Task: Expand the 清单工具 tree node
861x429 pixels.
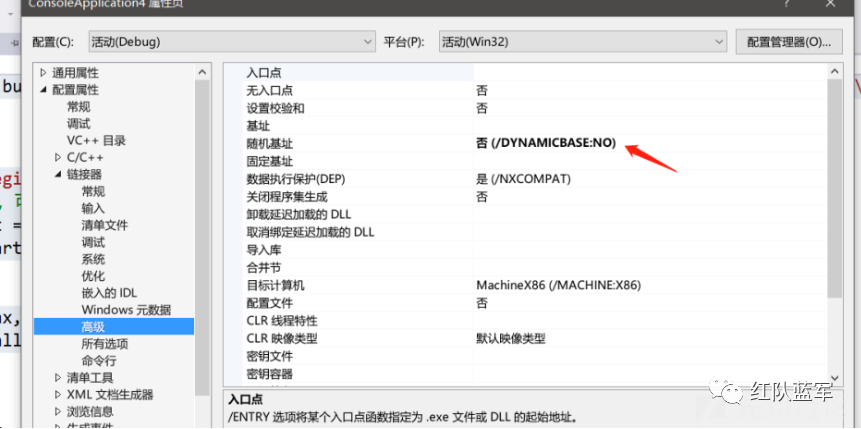Action: [x=58, y=378]
